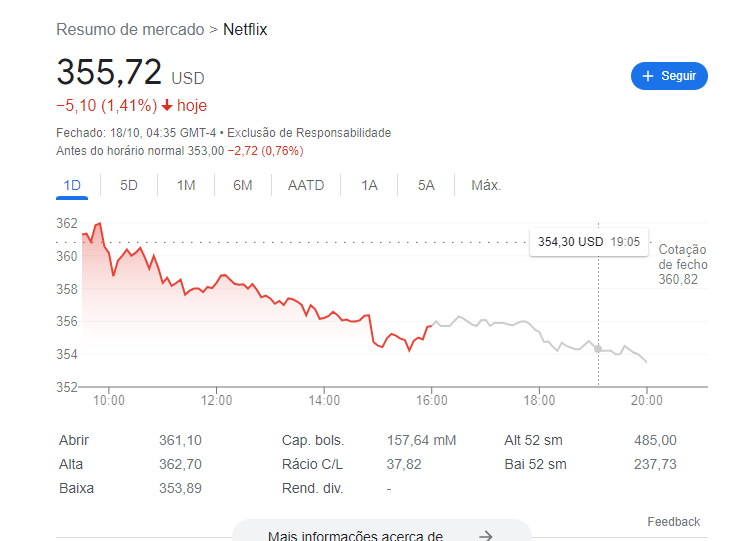Click the Feedback link
751x541 pixels.
tap(673, 521)
